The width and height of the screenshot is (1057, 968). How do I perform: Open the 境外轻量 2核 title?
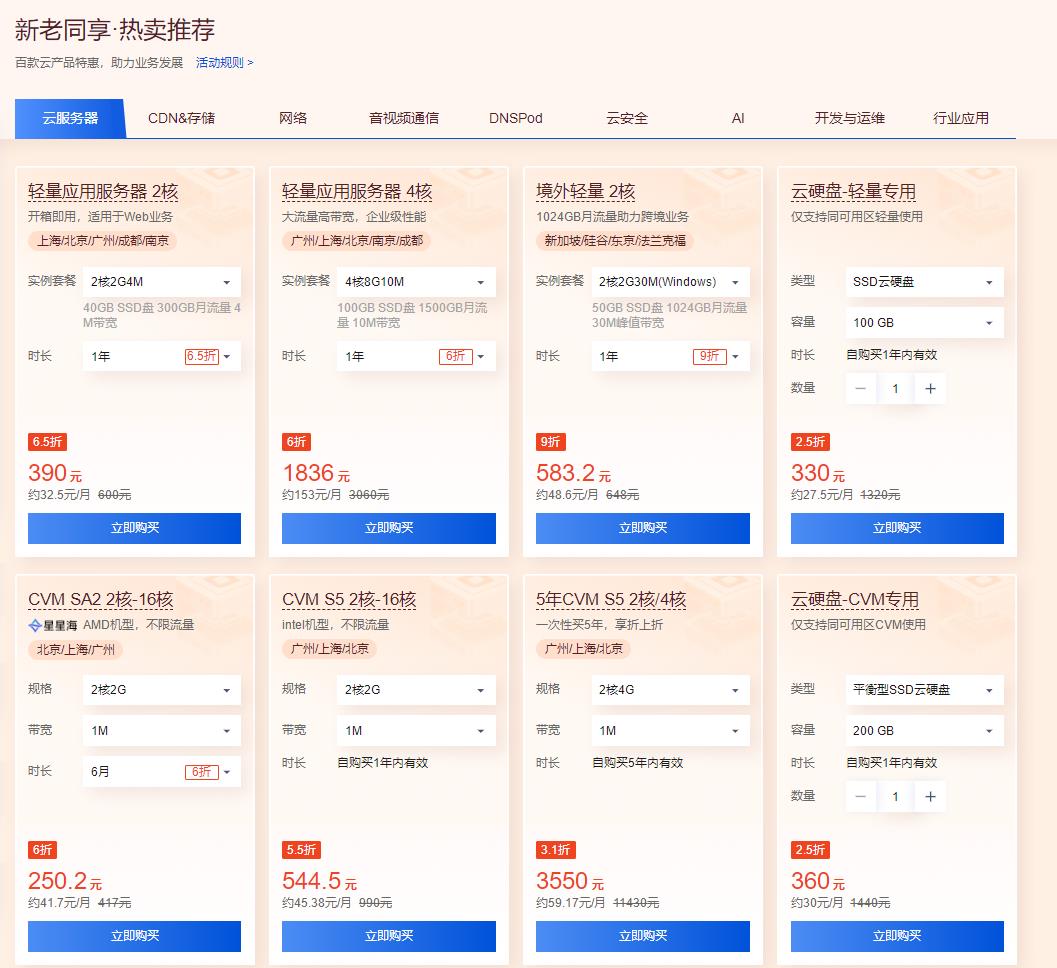pos(585,191)
